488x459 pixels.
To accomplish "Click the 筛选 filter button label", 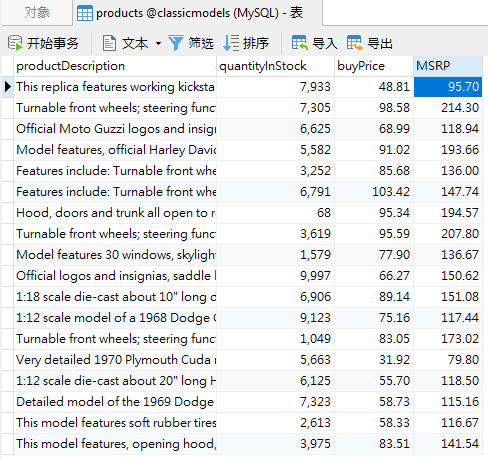I will coord(201,43).
